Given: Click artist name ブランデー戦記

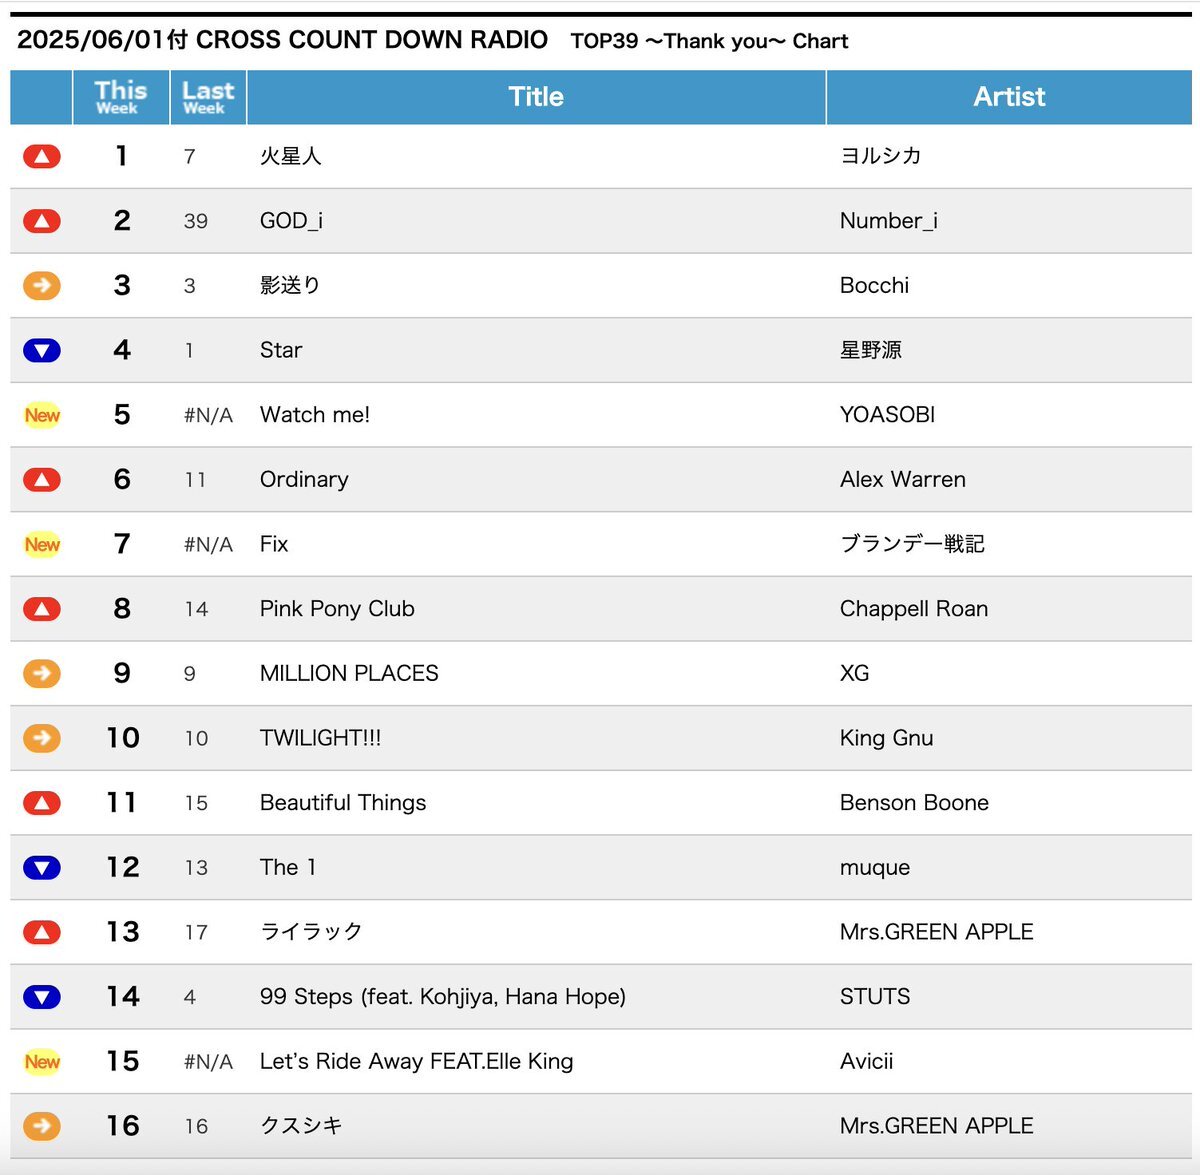Looking at the screenshot, I should 913,544.
